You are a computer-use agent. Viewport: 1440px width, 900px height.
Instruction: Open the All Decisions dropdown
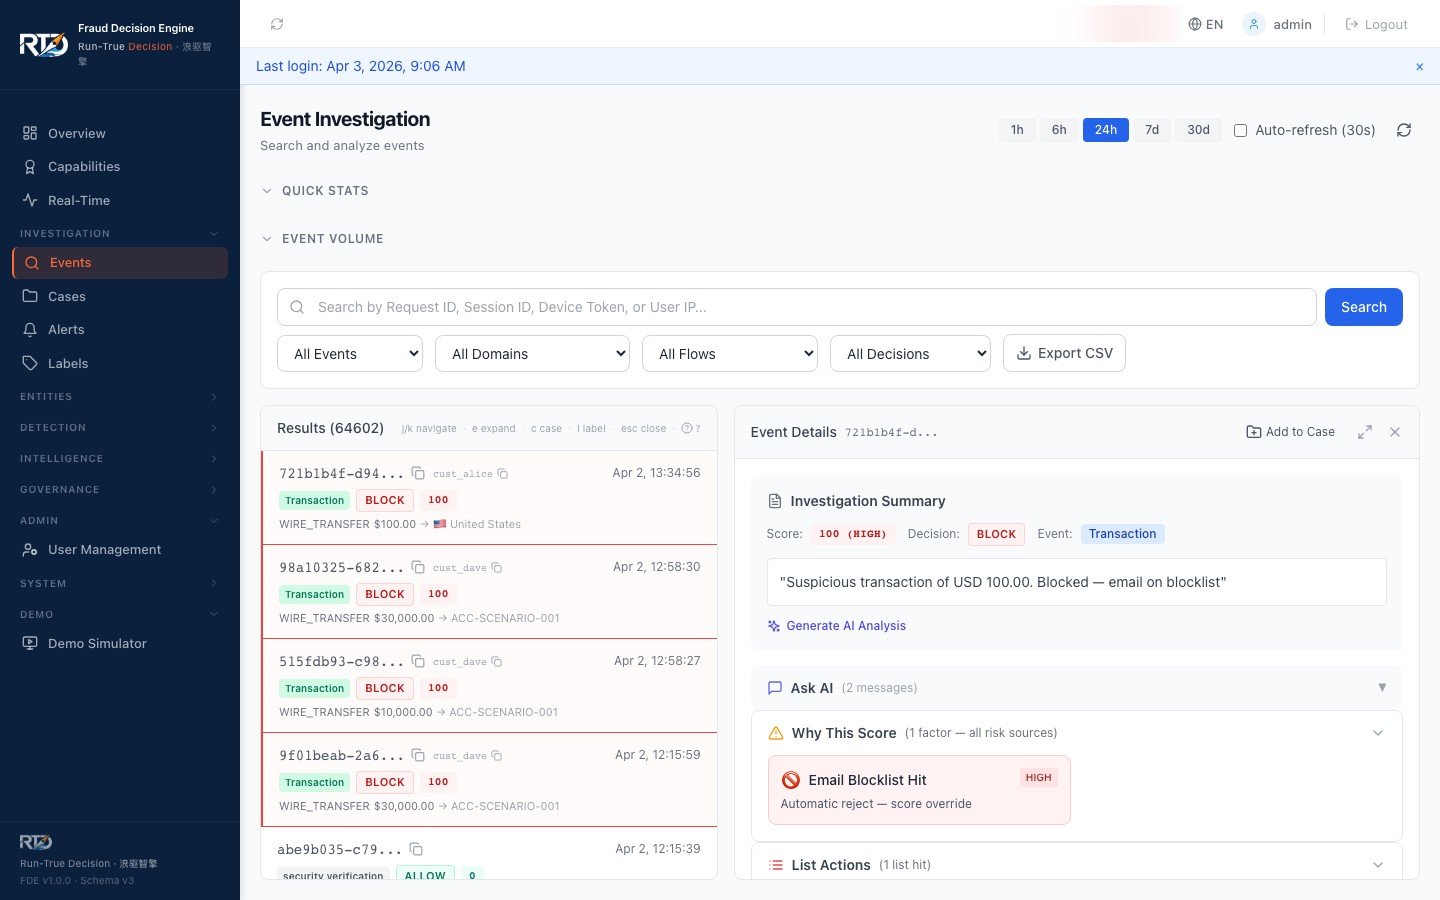(910, 353)
